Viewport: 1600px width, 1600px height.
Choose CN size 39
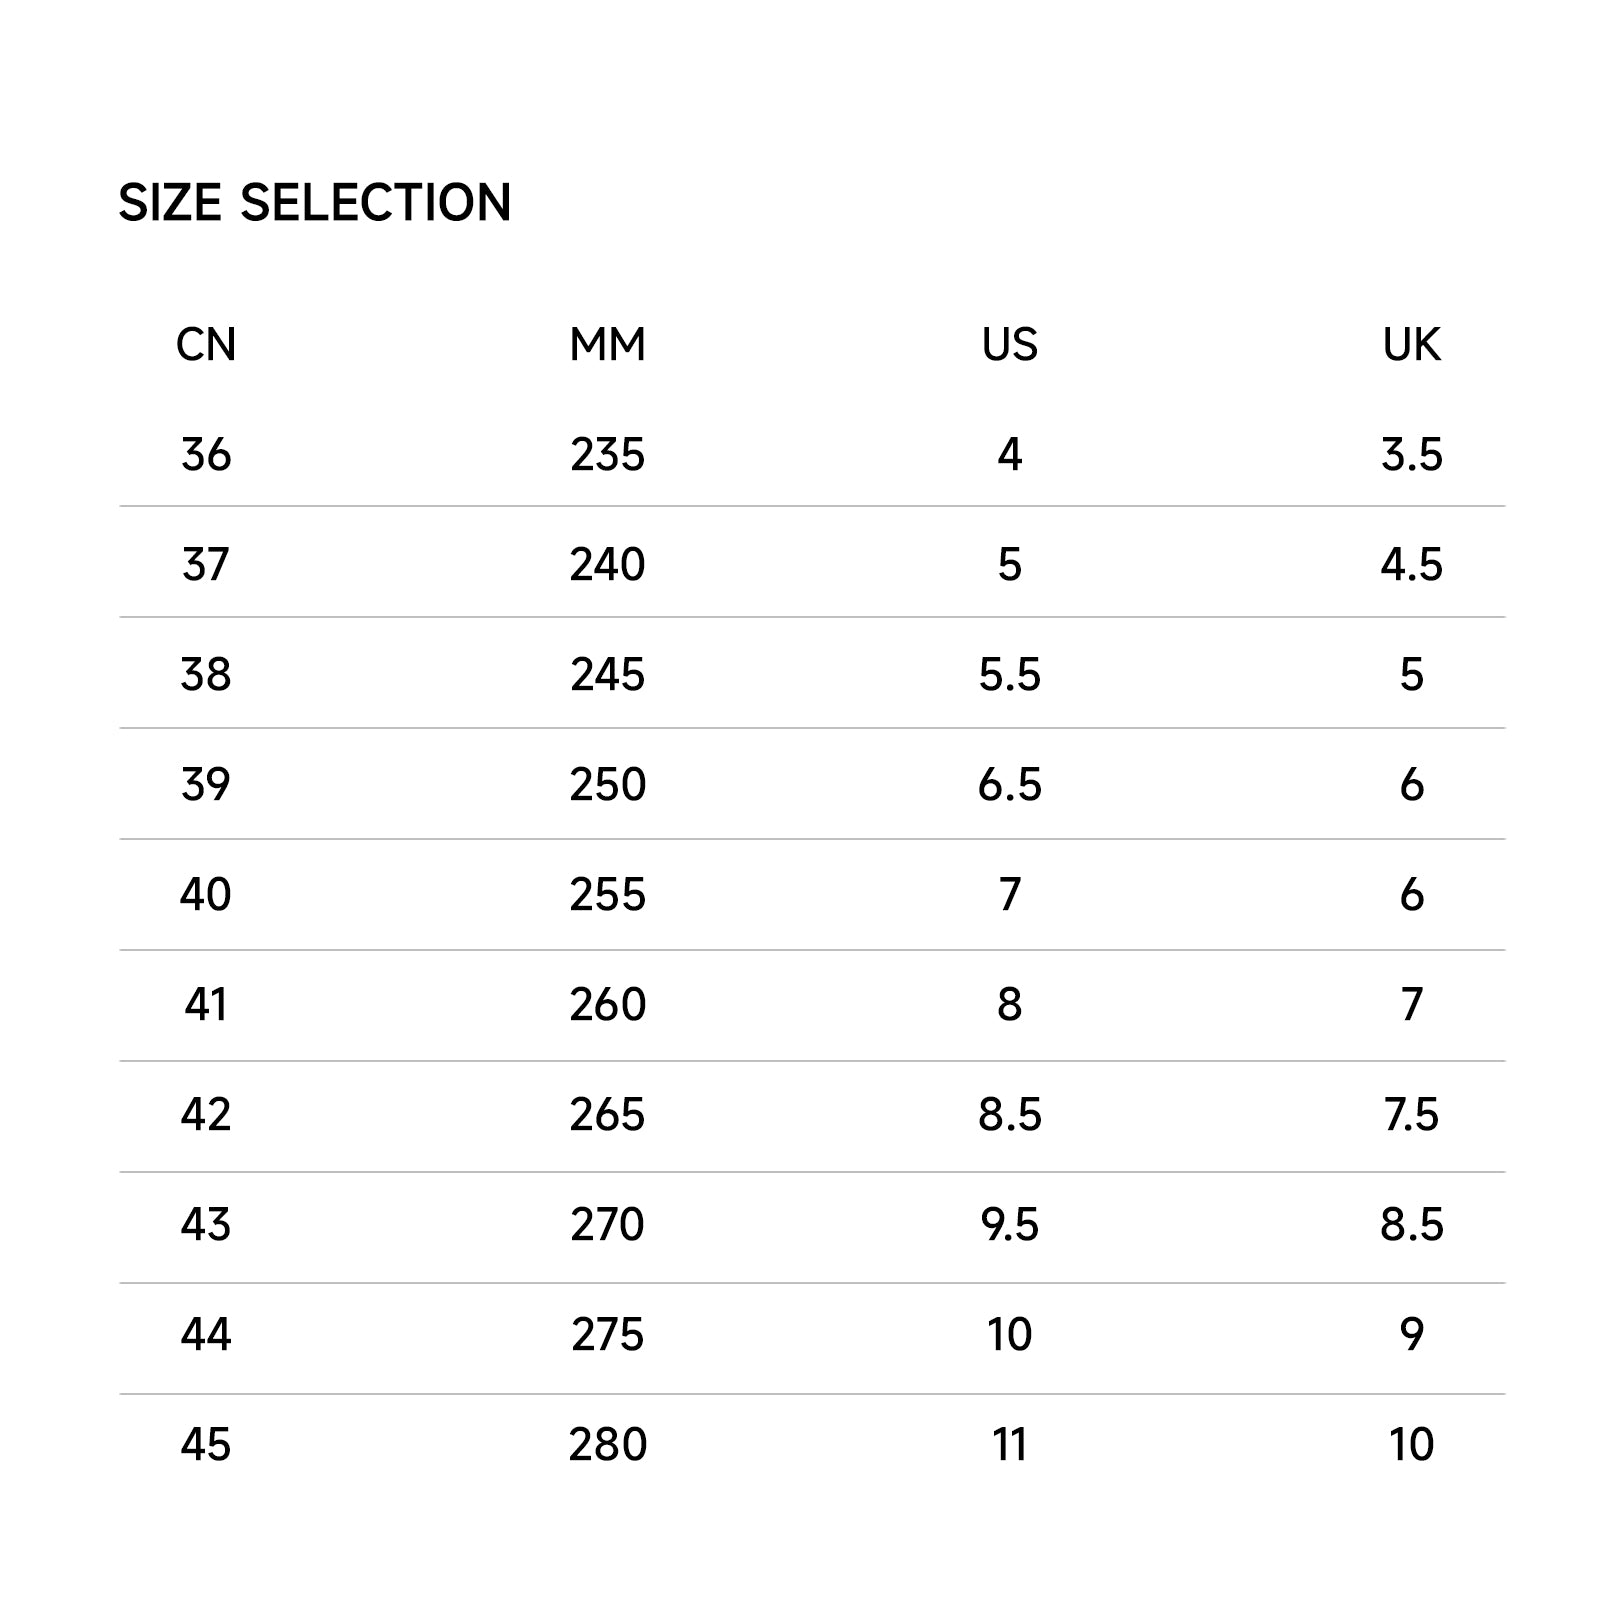point(206,785)
